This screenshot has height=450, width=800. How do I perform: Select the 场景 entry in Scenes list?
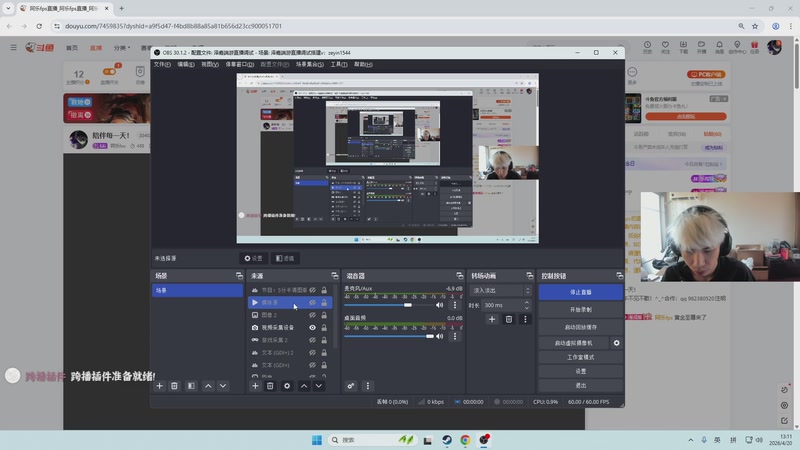click(197, 290)
